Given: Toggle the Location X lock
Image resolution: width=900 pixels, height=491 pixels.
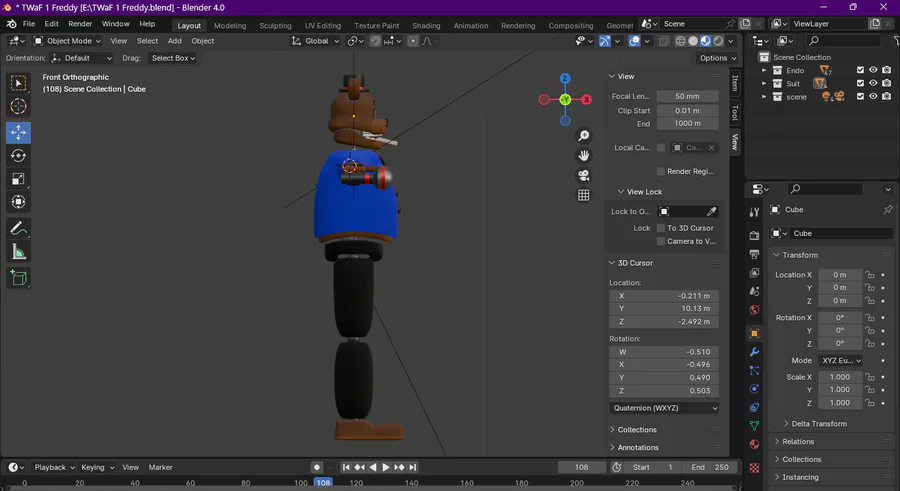Looking at the screenshot, I should point(870,275).
